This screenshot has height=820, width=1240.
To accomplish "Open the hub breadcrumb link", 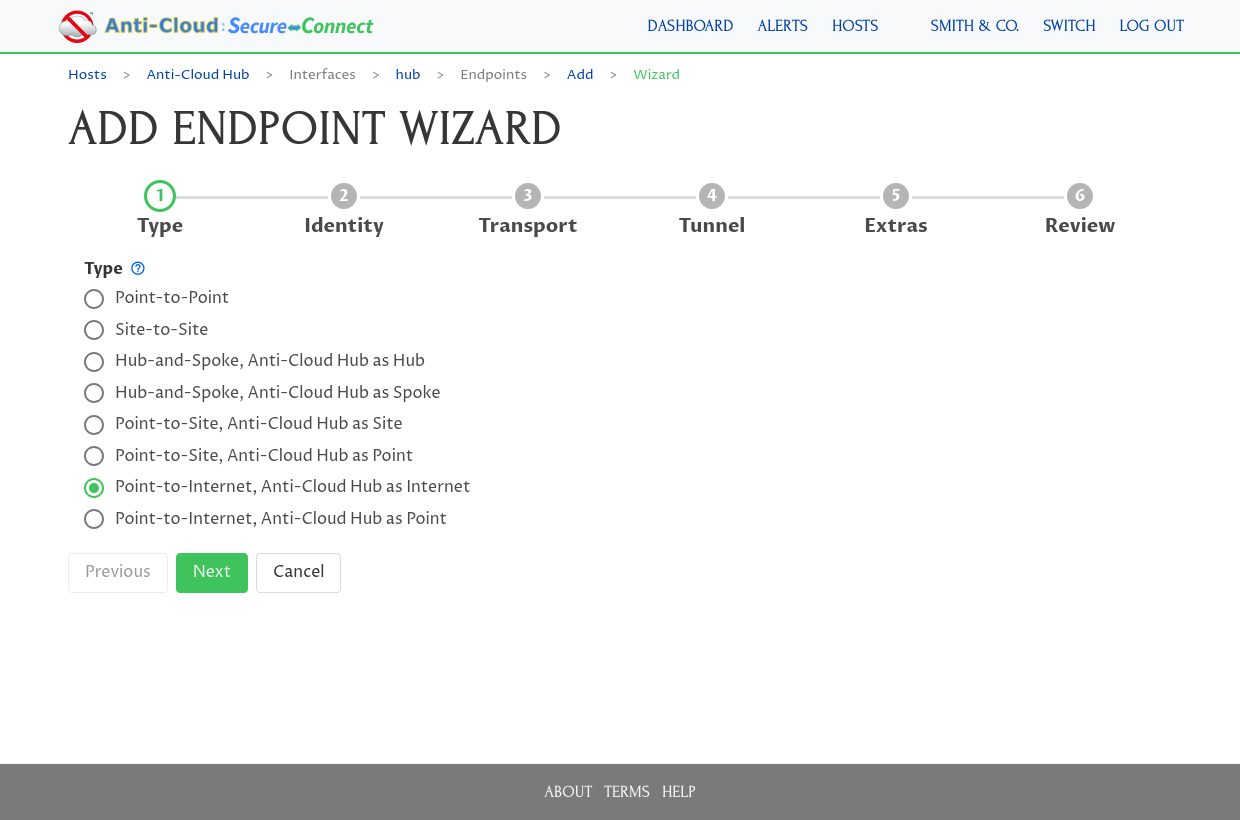I will click(408, 75).
